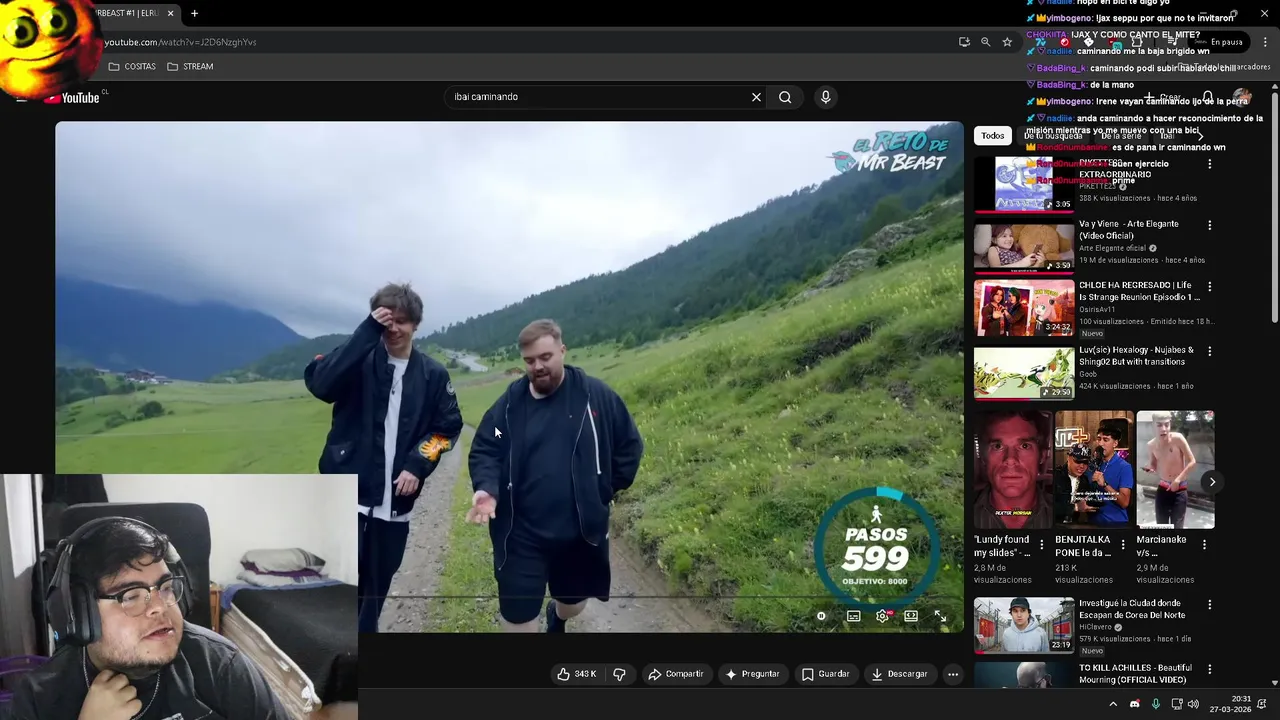Click the Descargar download button
This screenshot has height=720, width=1280.
tap(899, 674)
